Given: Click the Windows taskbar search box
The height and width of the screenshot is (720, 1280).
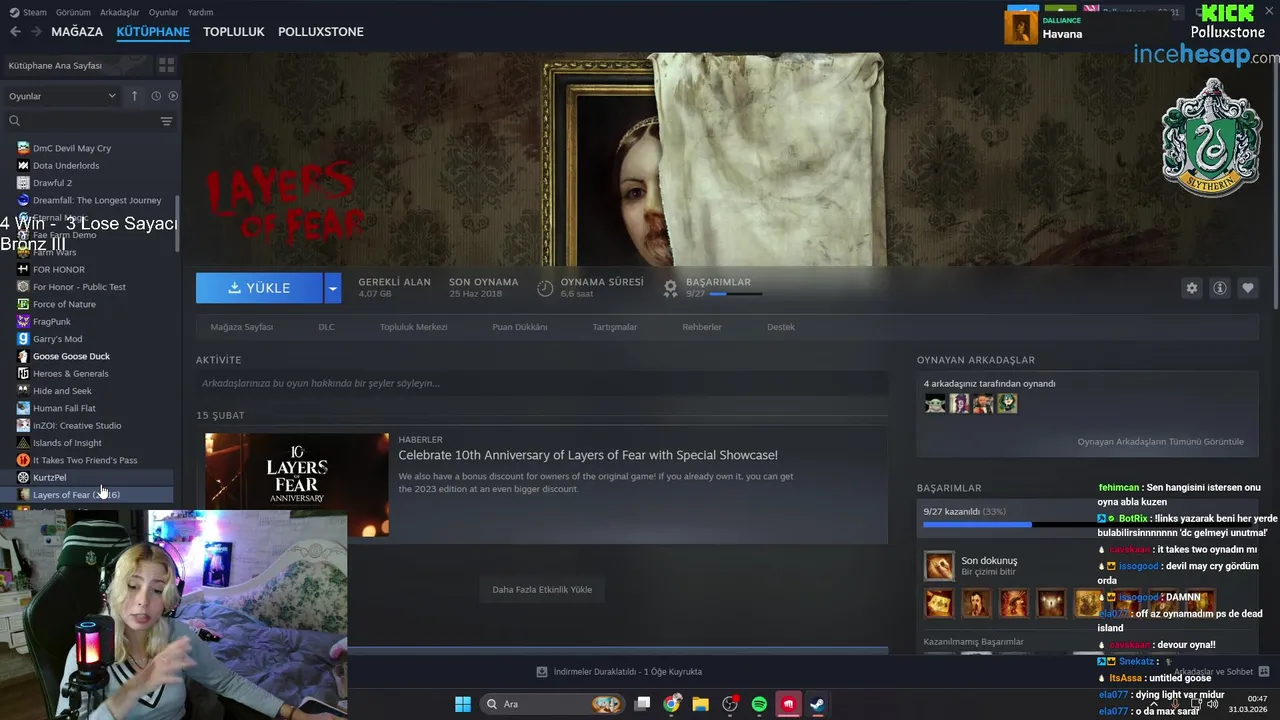Looking at the screenshot, I should [x=552, y=704].
